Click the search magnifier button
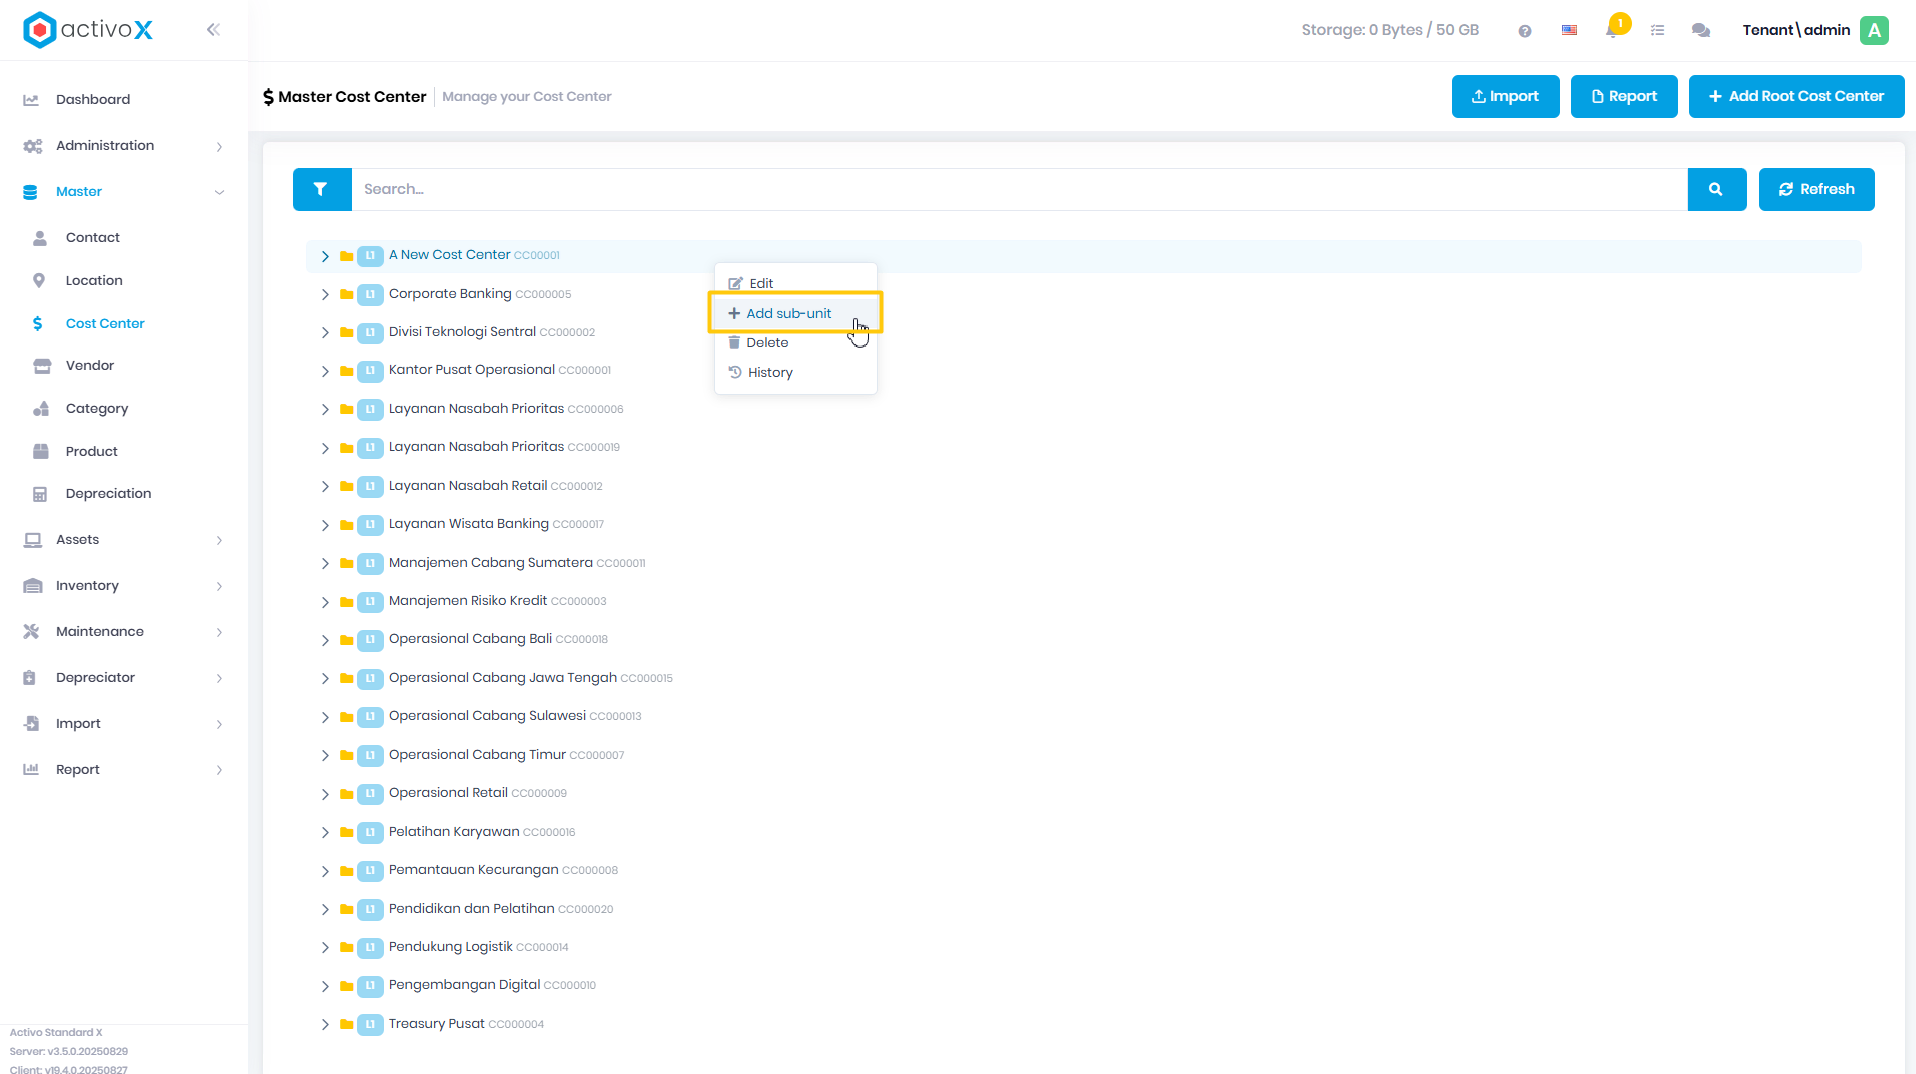 click(x=1716, y=189)
